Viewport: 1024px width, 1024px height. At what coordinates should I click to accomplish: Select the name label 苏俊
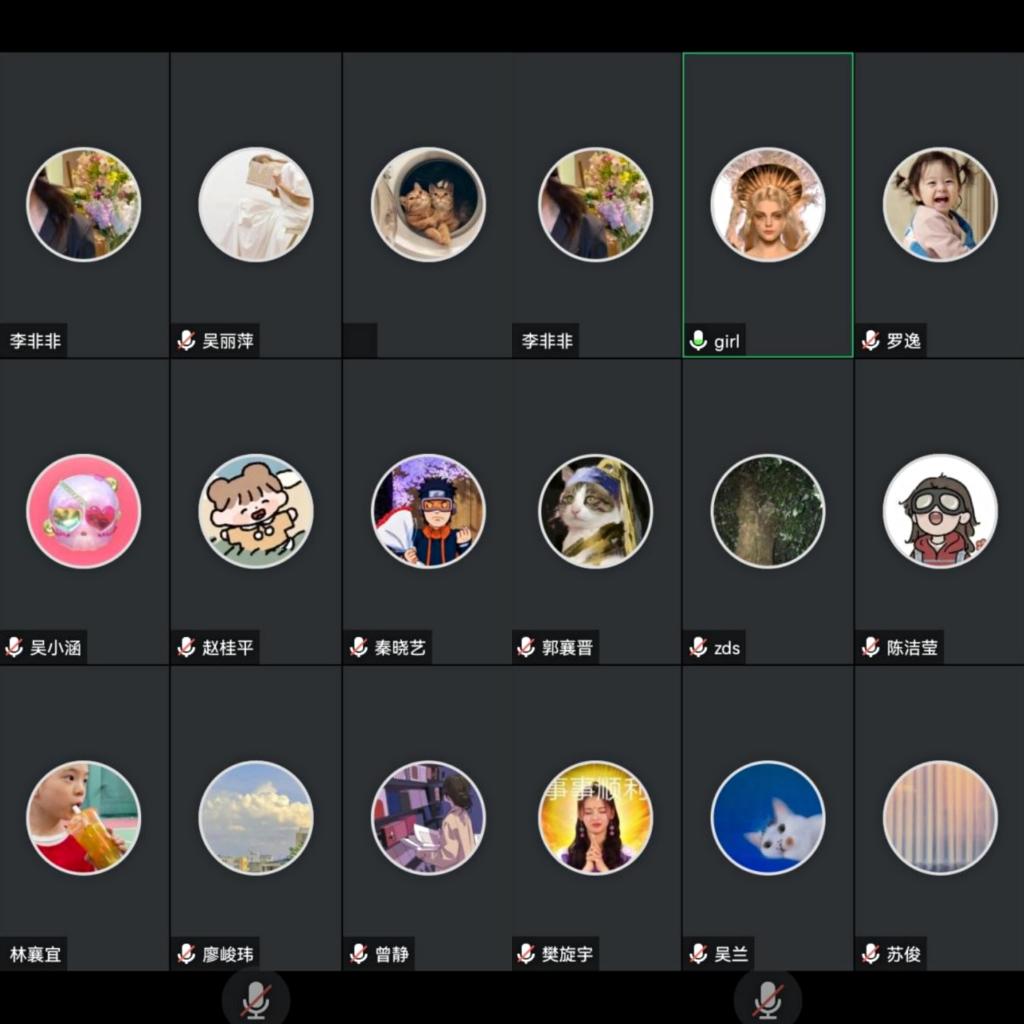pyautogui.click(x=904, y=955)
